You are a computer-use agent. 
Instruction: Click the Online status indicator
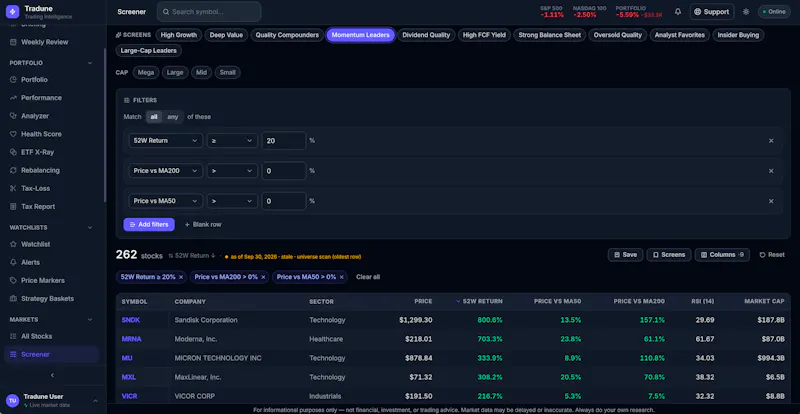click(774, 12)
